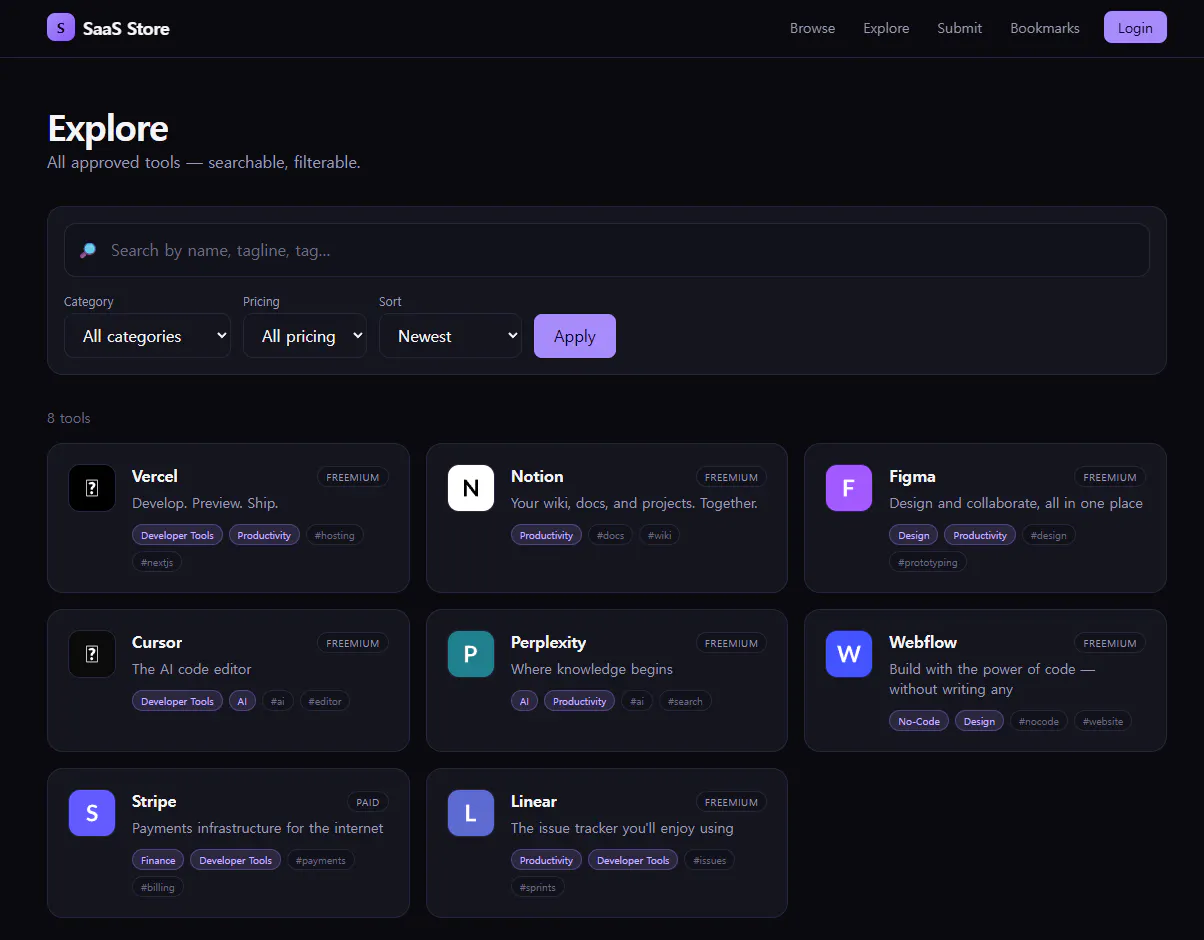Click the Login button

(x=1135, y=27)
